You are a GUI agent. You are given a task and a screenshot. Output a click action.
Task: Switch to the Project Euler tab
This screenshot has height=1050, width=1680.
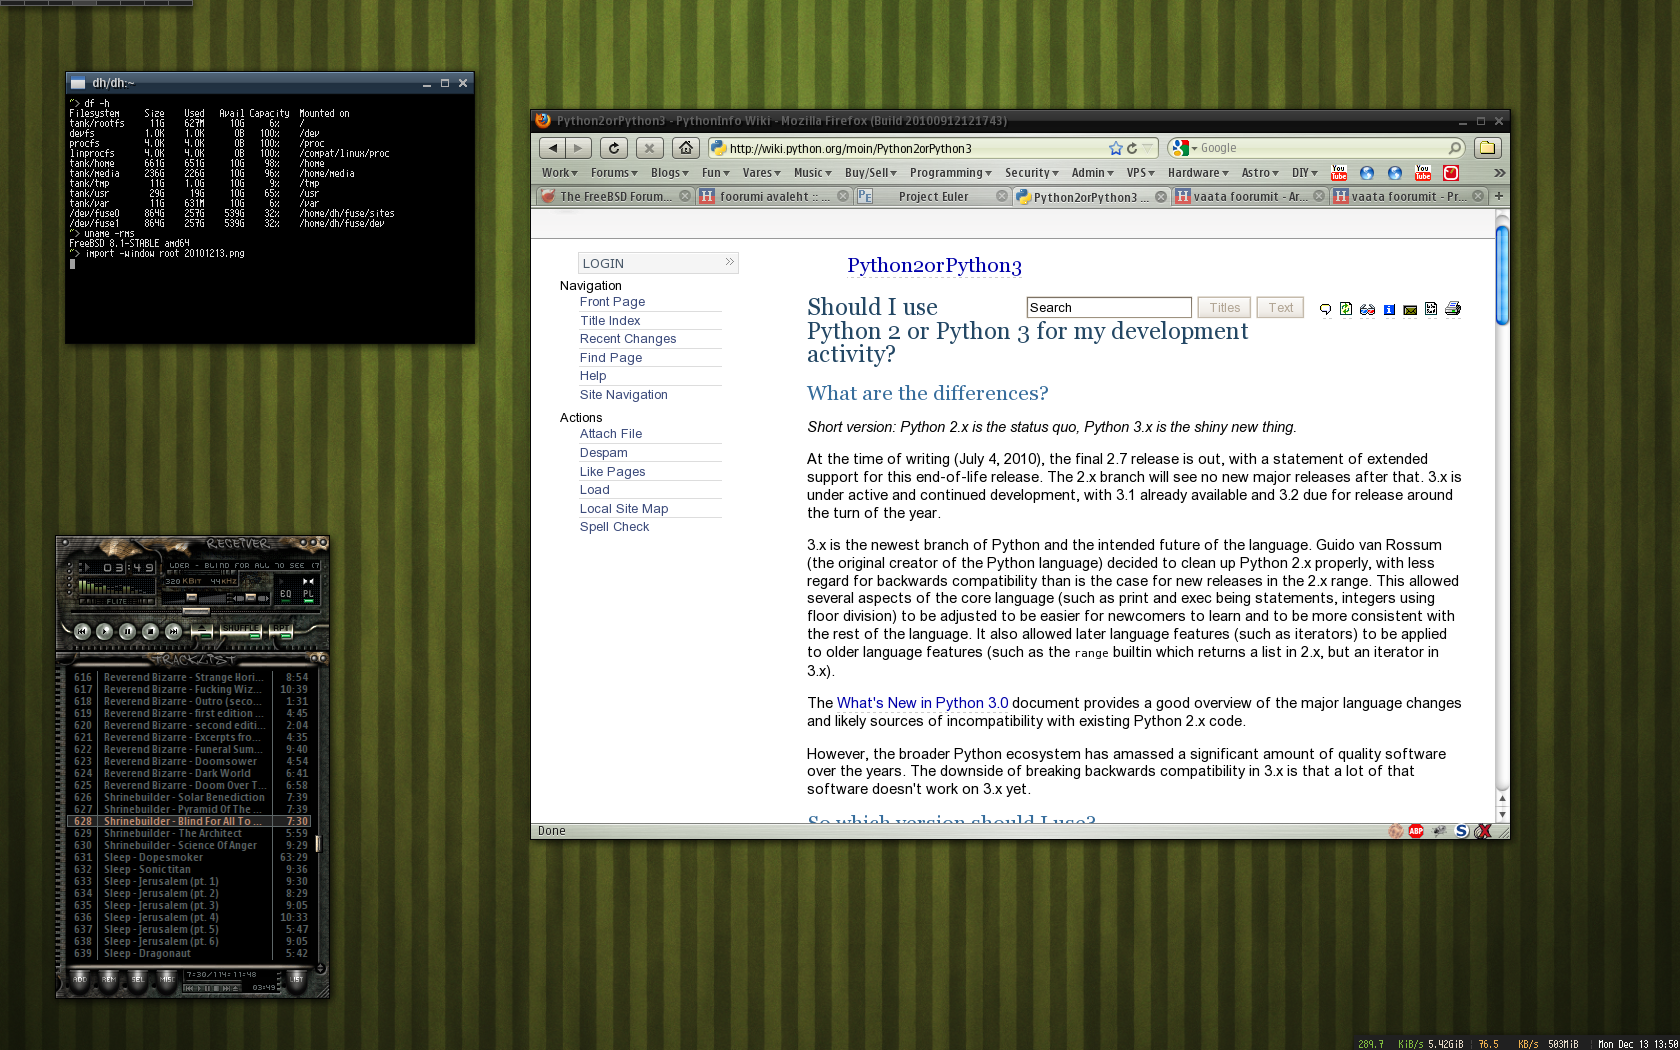[932, 197]
